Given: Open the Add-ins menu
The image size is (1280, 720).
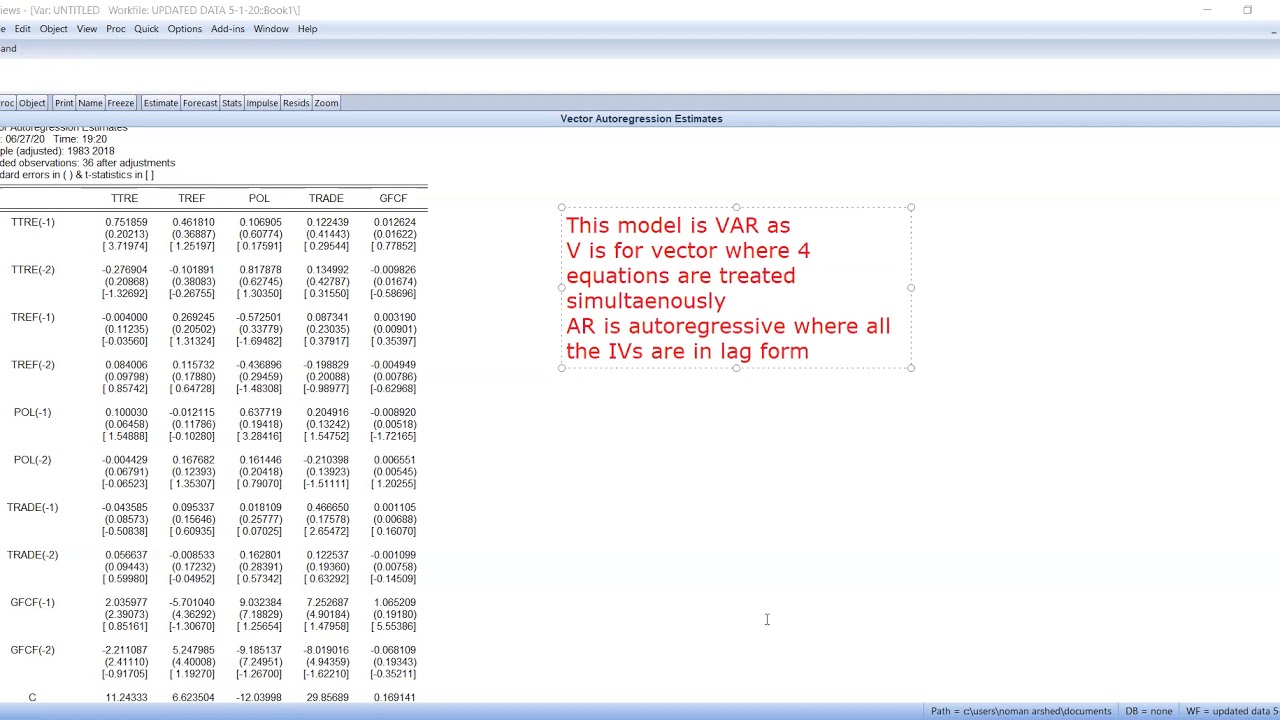Looking at the screenshot, I should [228, 29].
